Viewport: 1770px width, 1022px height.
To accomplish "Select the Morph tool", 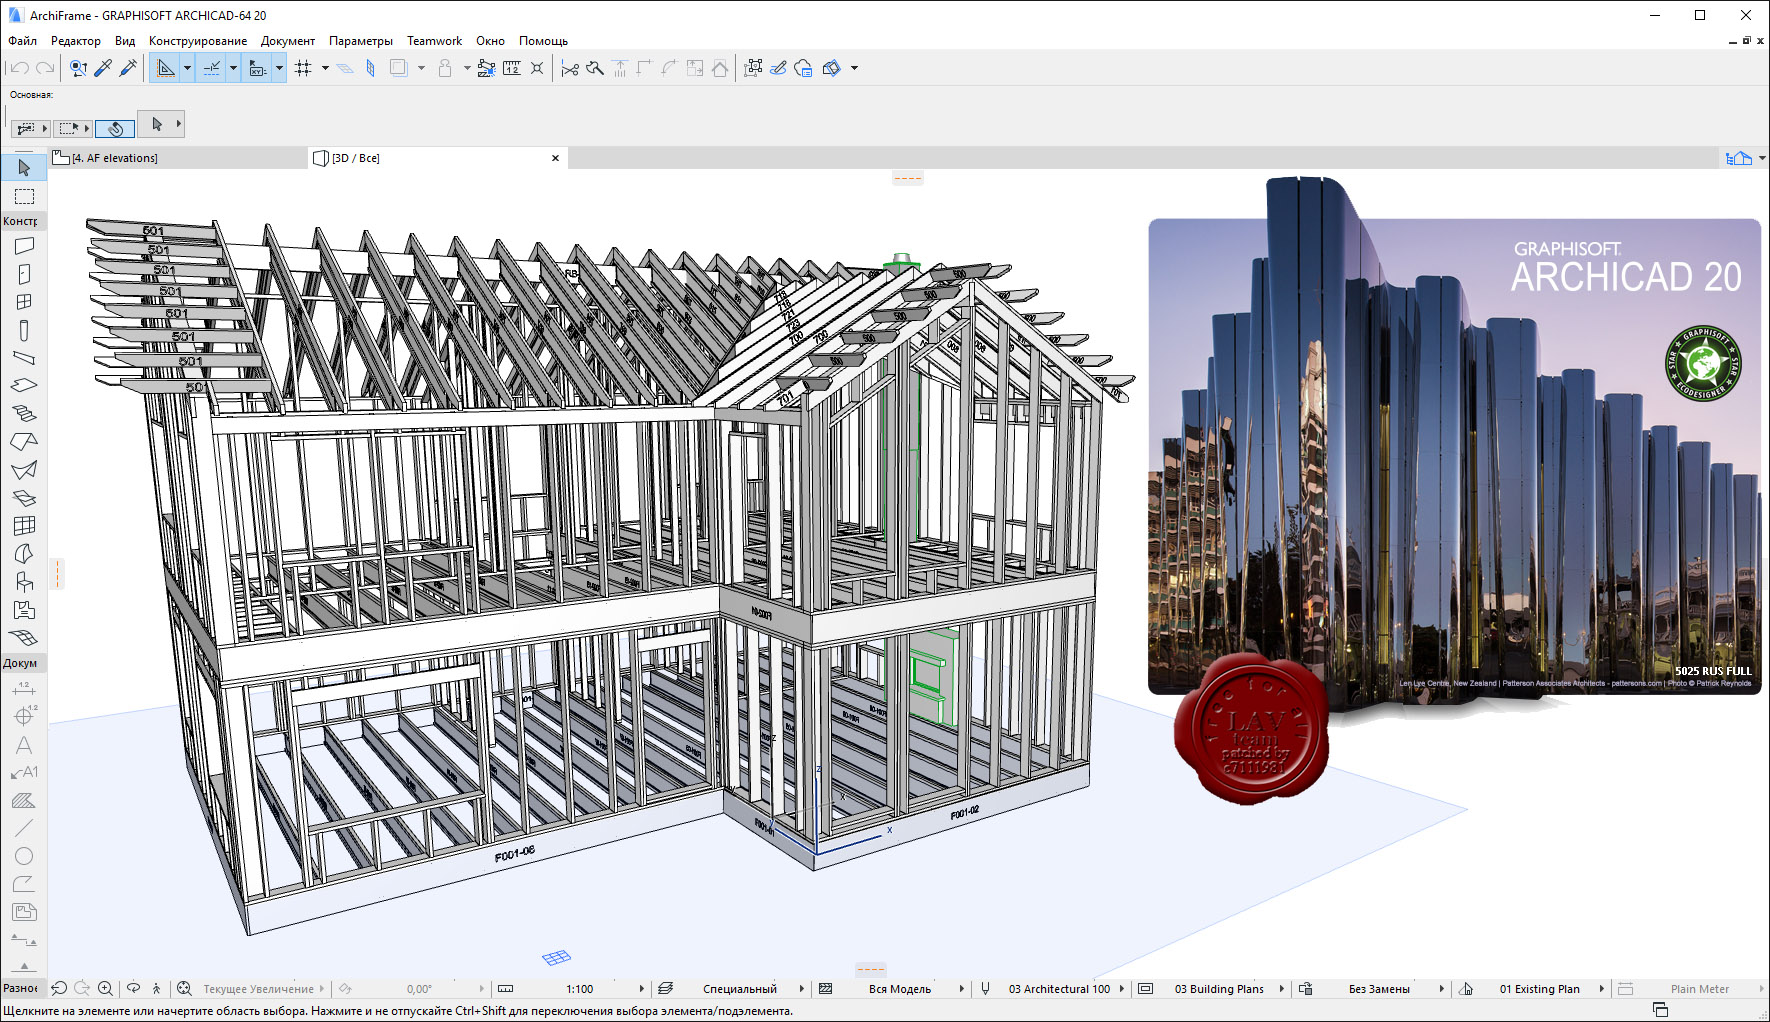I will pos(24,554).
